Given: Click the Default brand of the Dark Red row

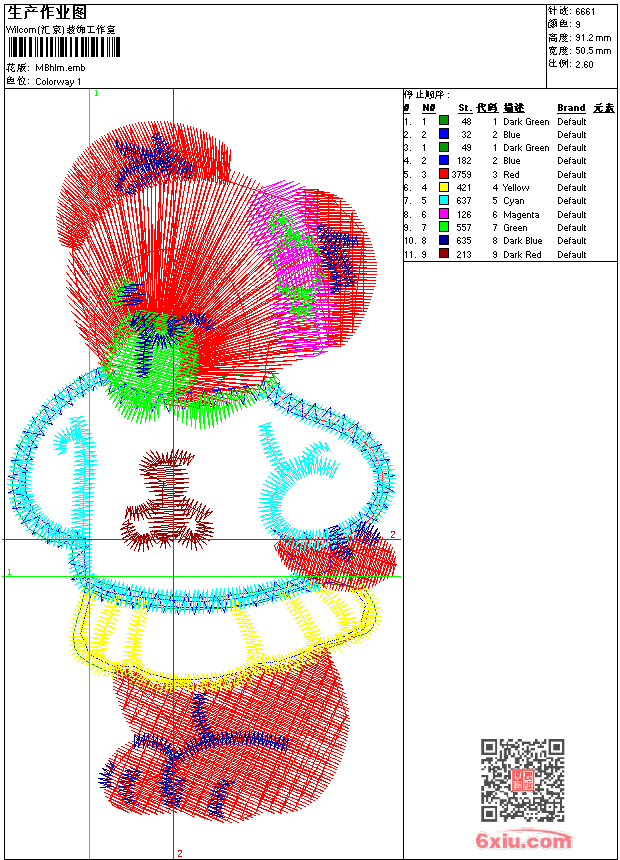Looking at the screenshot, I should (x=572, y=254).
